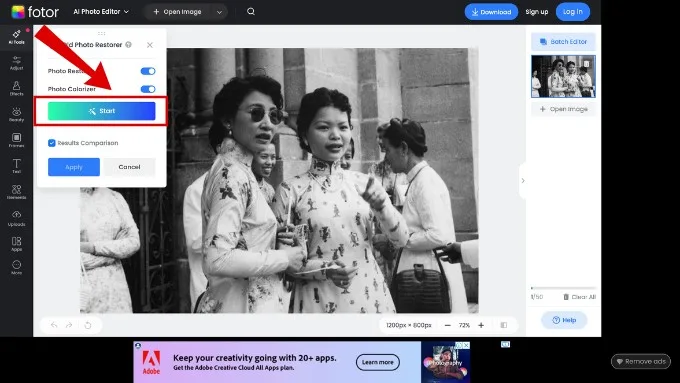Toggle compare view icon beside zoom
Image resolution: width=680 pixels, height=383 pixels.
[503, 325]
